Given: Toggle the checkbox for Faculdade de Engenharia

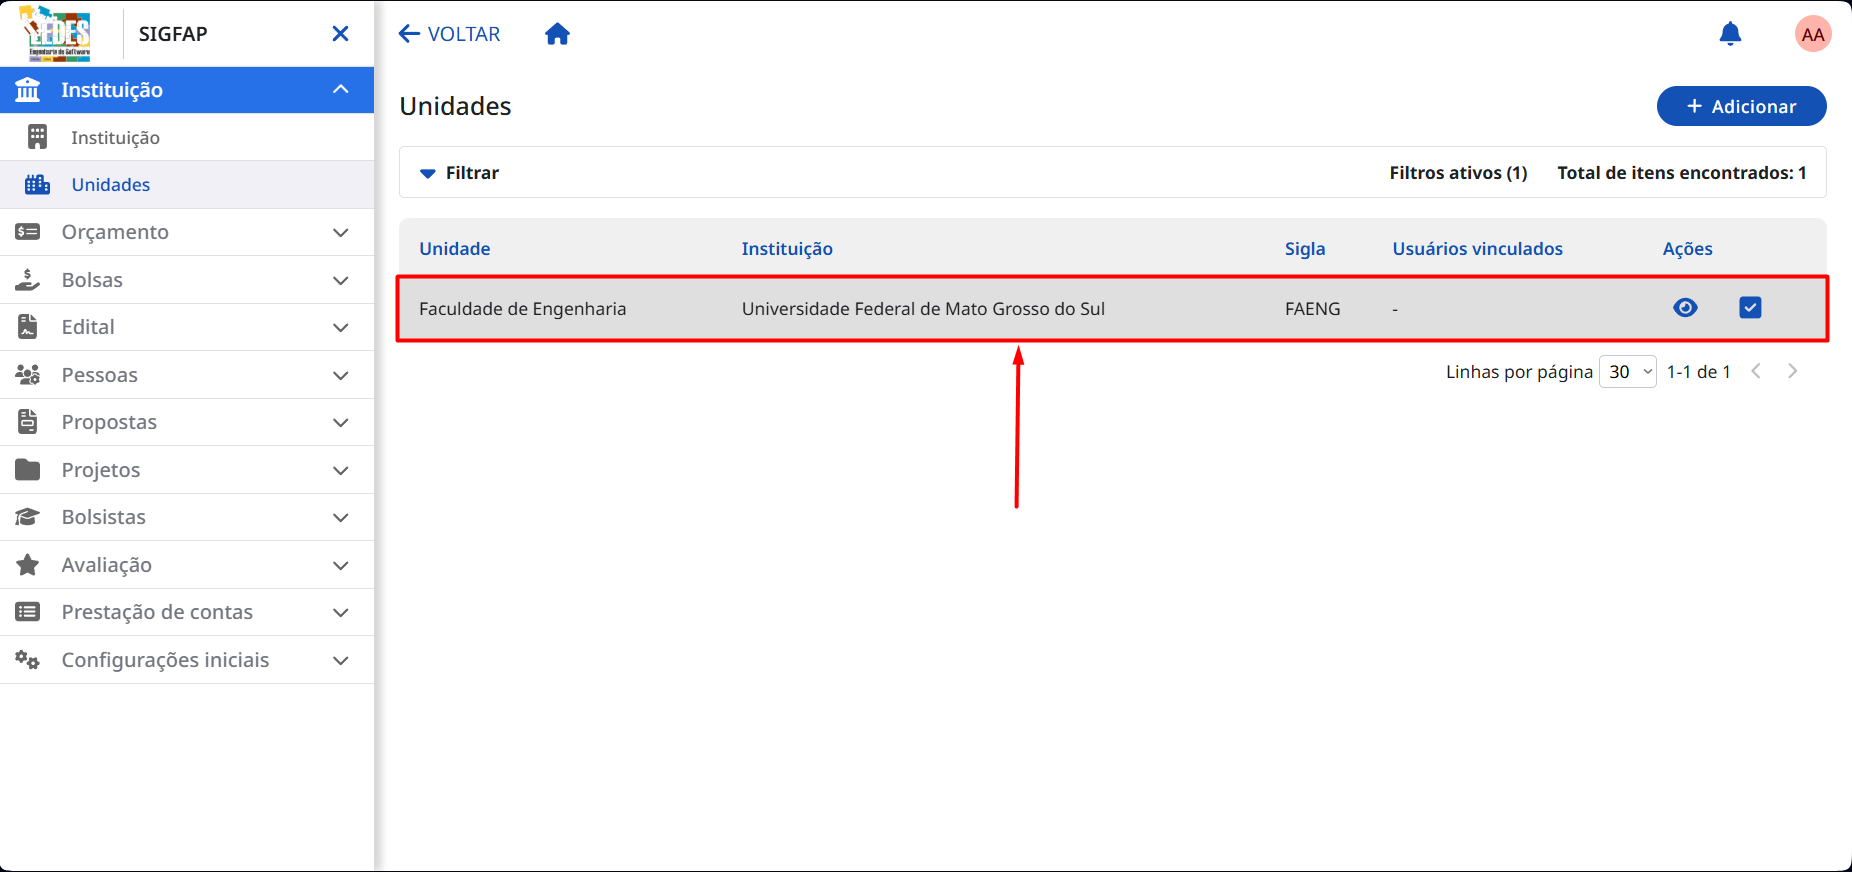Looking at the screenshot, I should click(1750, 308).
